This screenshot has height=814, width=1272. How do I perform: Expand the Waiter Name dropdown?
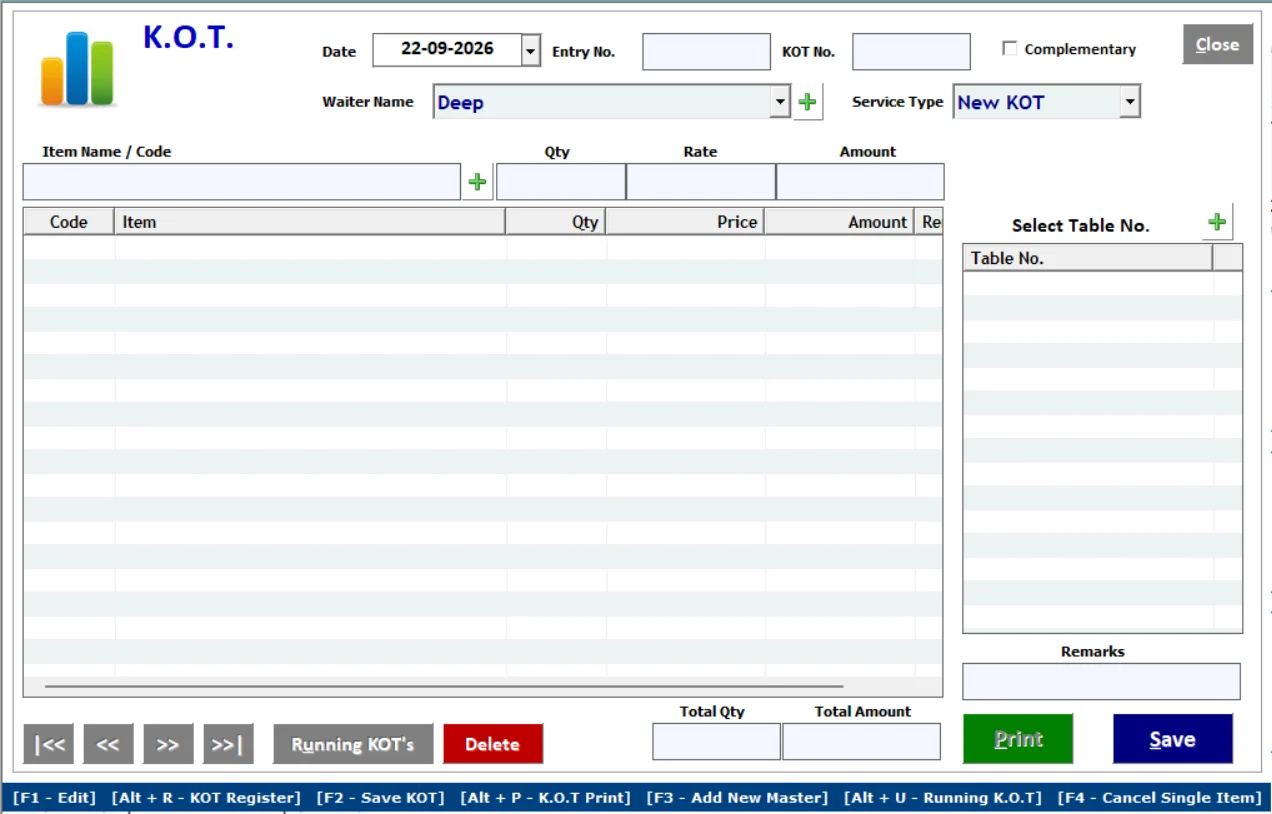(780, 102)
